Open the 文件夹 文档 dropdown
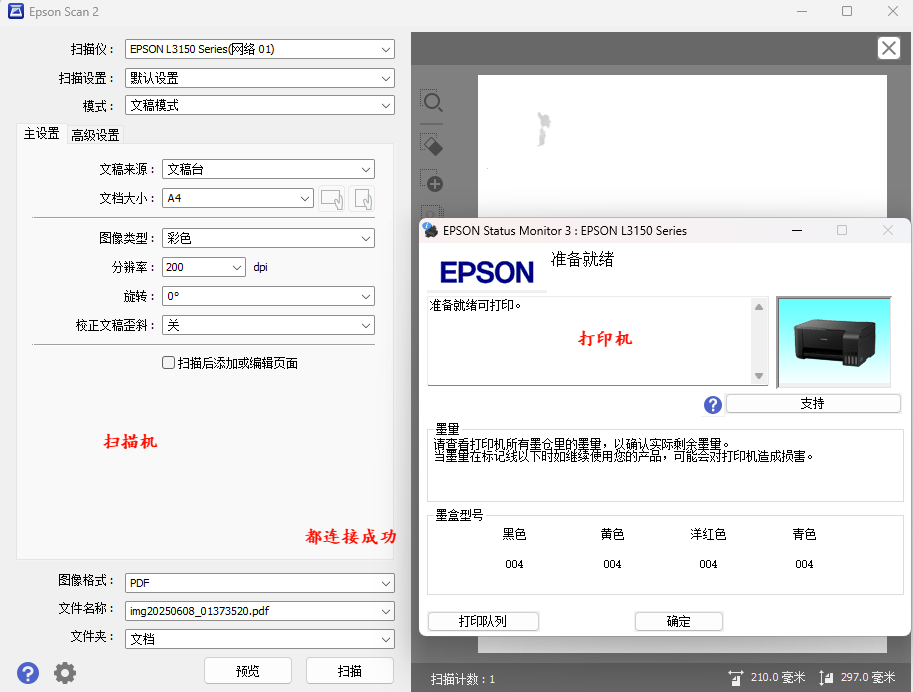 pos(260,639)
